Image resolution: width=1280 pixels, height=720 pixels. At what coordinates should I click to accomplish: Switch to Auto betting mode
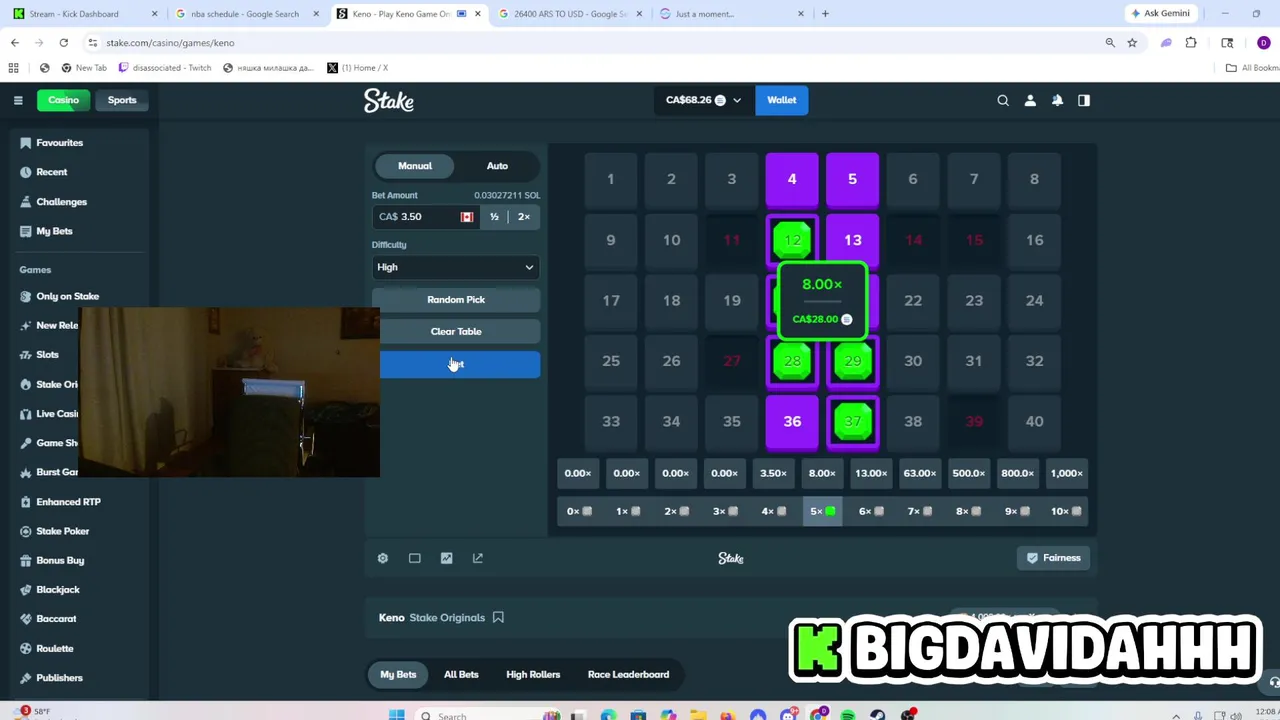coord(497,166)
